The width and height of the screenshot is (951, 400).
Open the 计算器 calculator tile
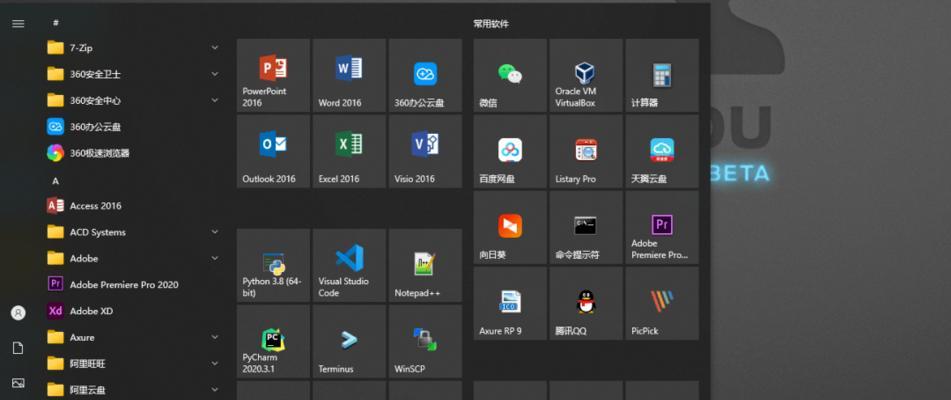(662, 76)
